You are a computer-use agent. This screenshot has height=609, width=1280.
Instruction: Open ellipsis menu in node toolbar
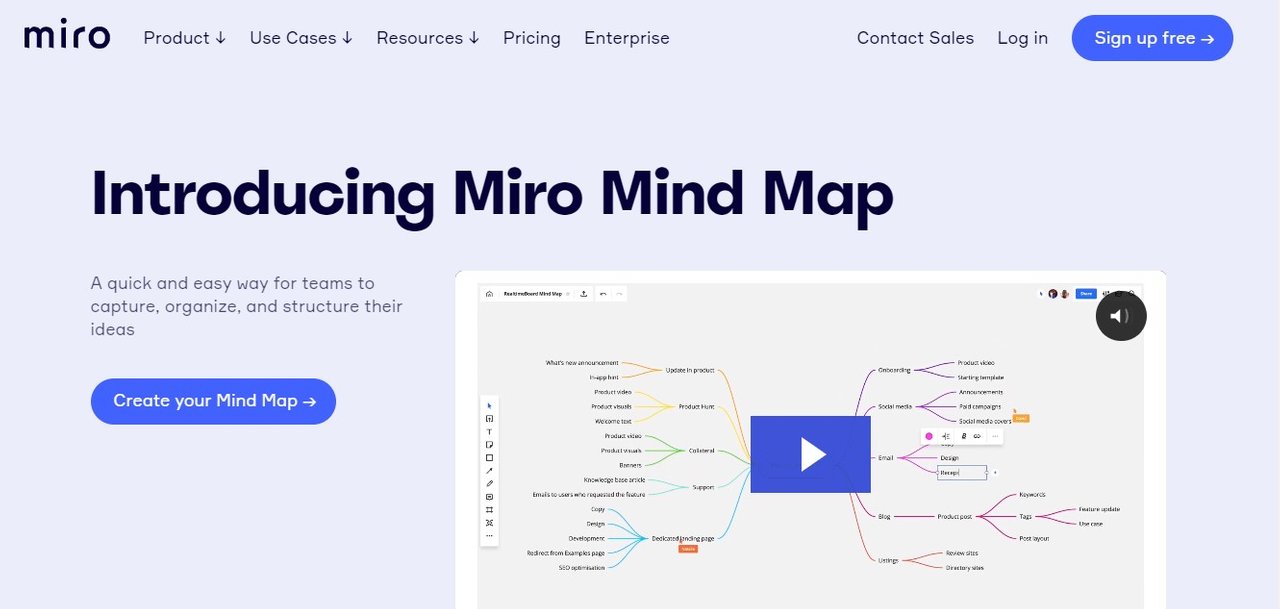pos(994,436)
